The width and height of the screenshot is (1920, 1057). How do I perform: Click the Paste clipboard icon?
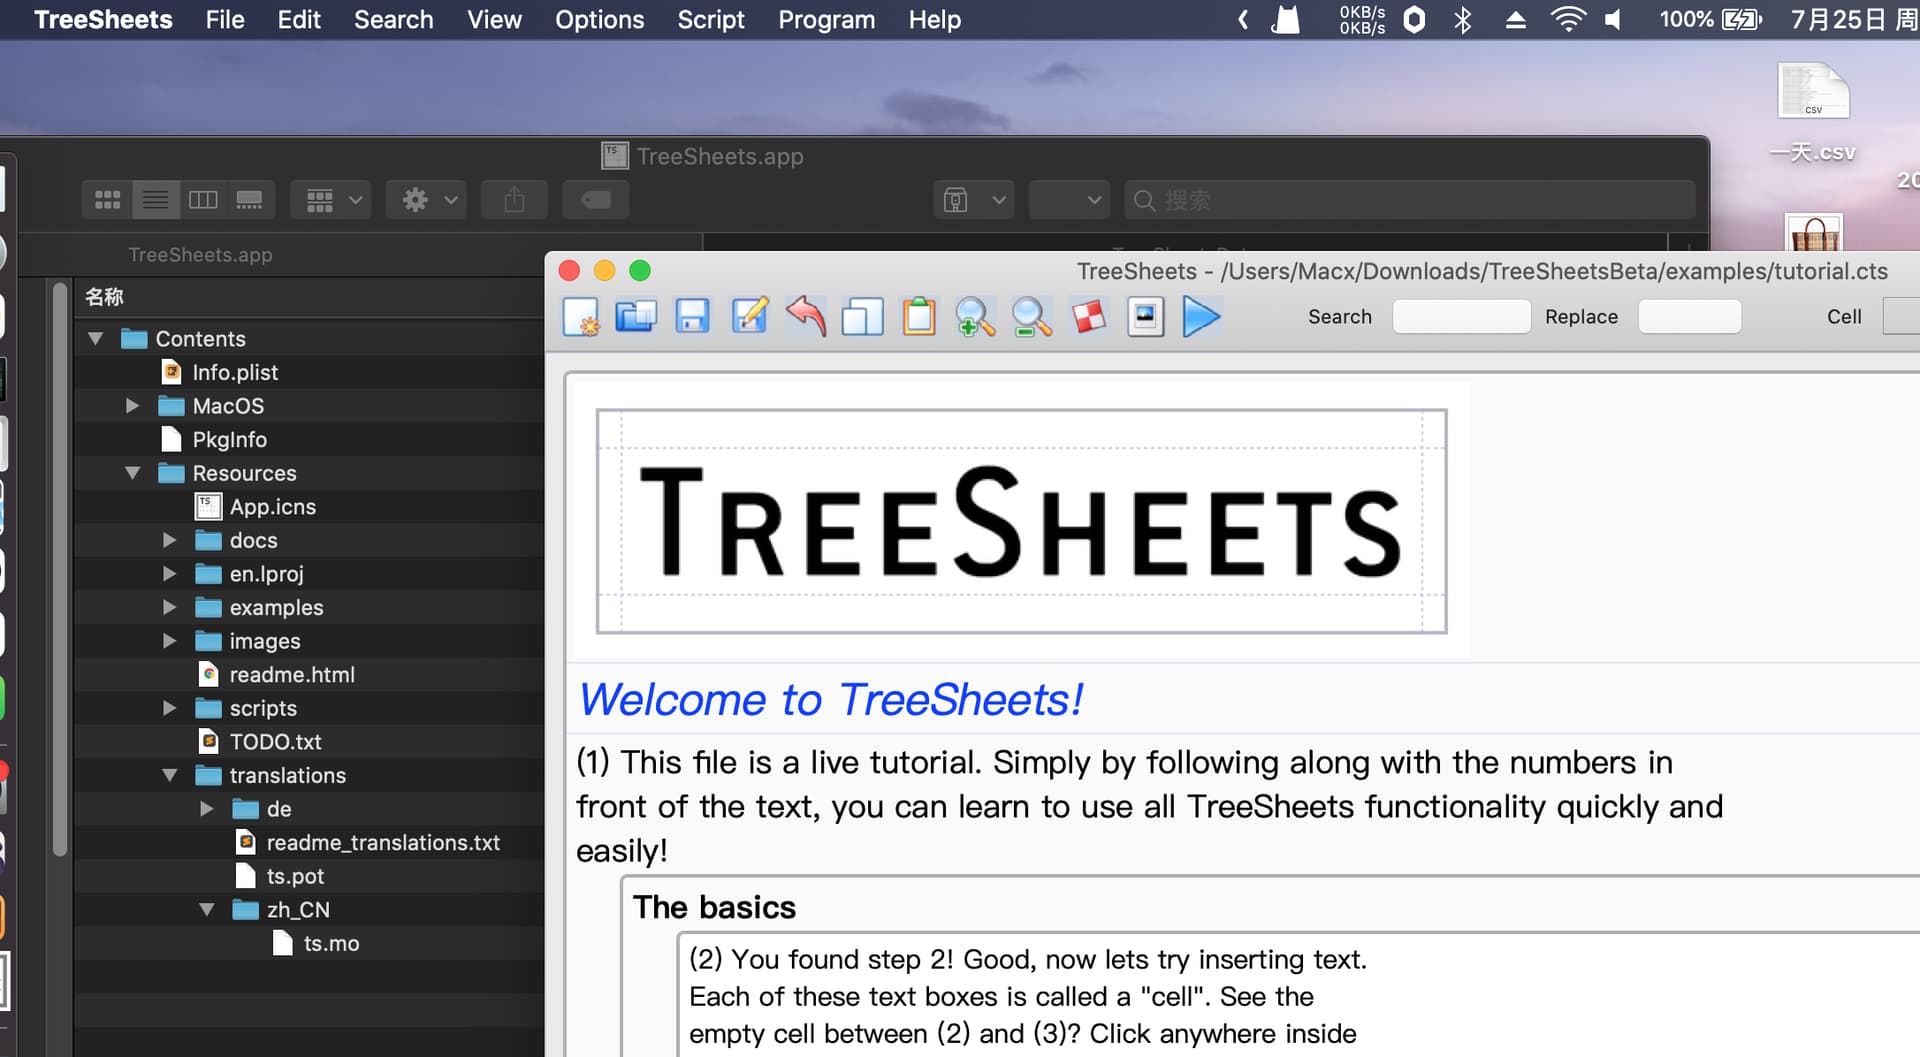919,317
